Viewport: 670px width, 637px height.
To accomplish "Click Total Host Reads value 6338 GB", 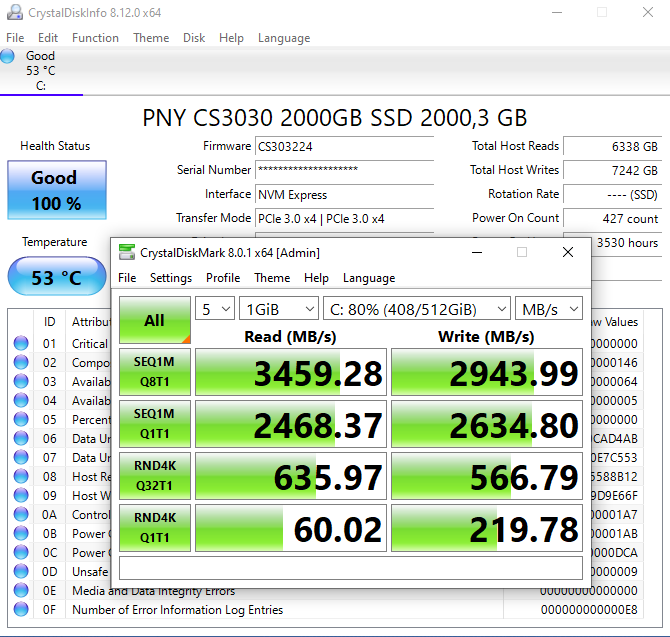I will 612,146.
